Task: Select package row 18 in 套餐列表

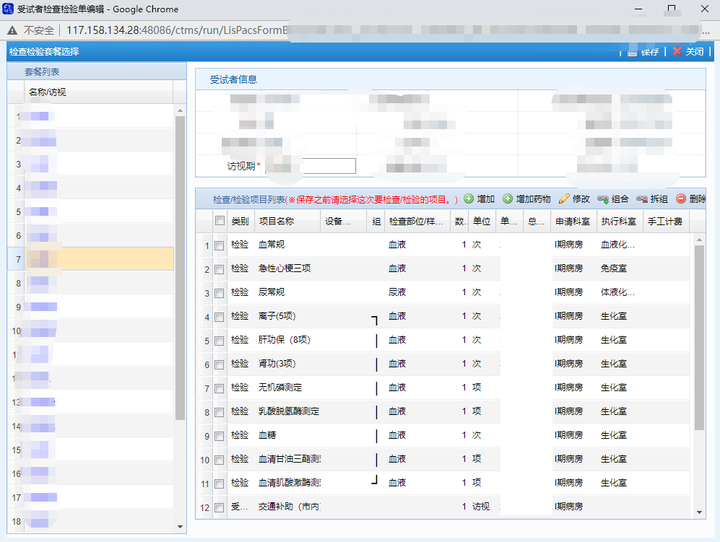Action: click(x=91, y=521)
